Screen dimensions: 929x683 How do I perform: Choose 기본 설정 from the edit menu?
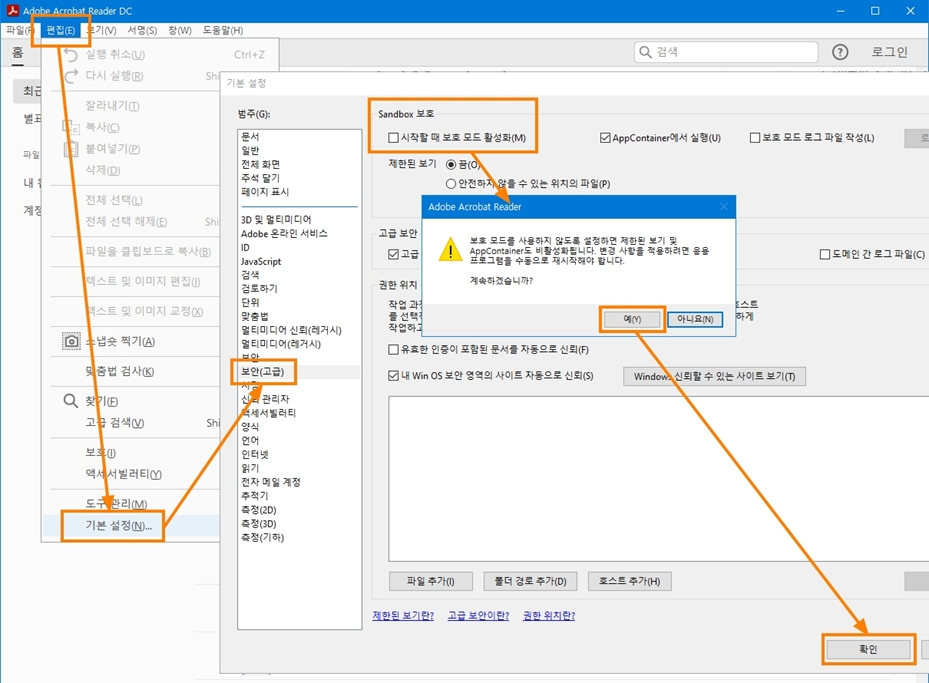(x=118, y=526)
